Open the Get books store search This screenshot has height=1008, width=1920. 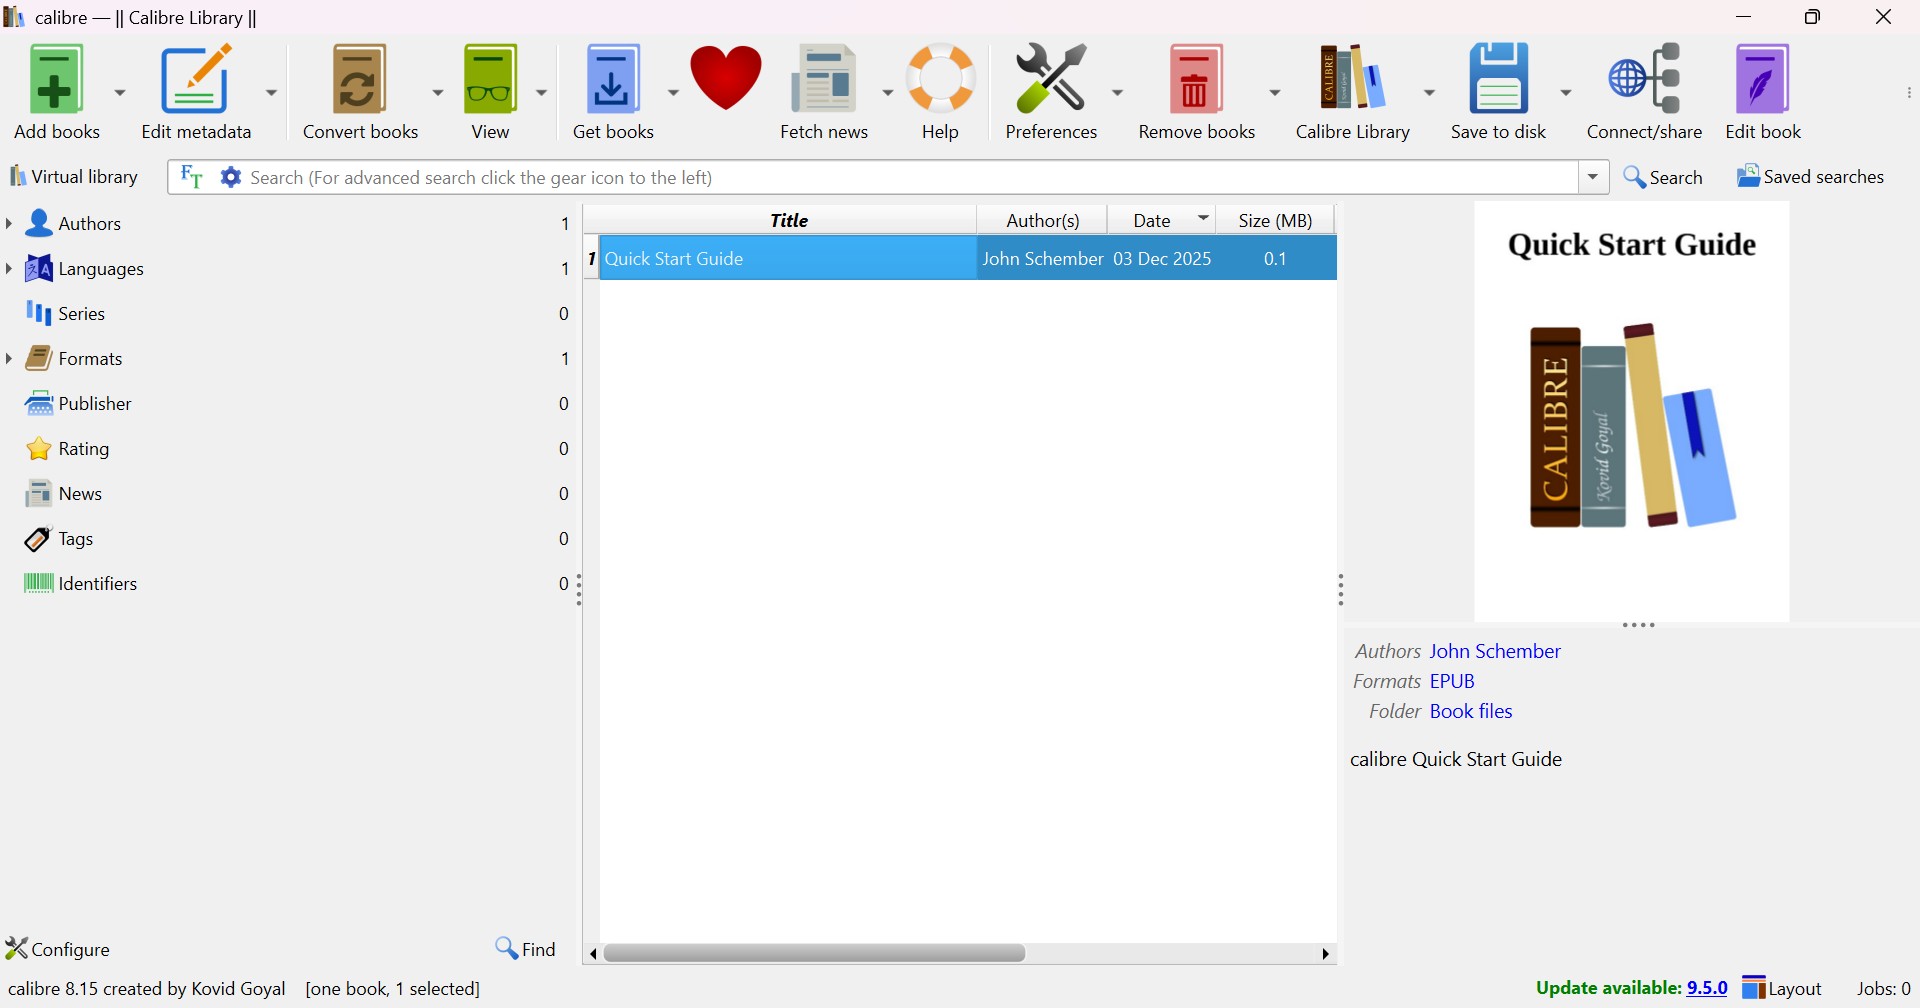click(x=612, y=90)
